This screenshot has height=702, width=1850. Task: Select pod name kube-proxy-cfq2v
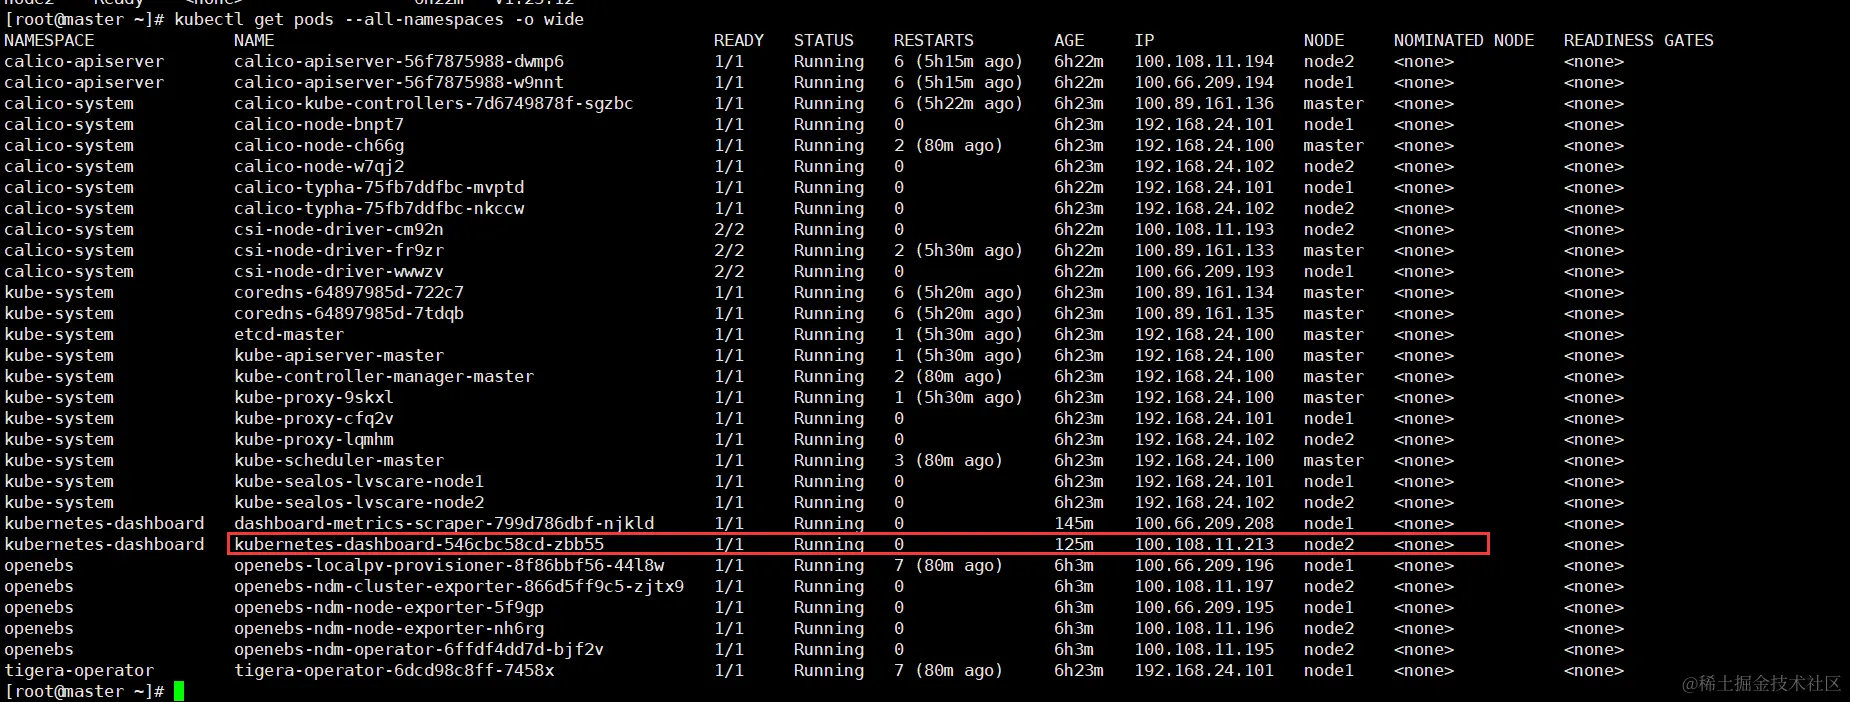click(314, 418)
